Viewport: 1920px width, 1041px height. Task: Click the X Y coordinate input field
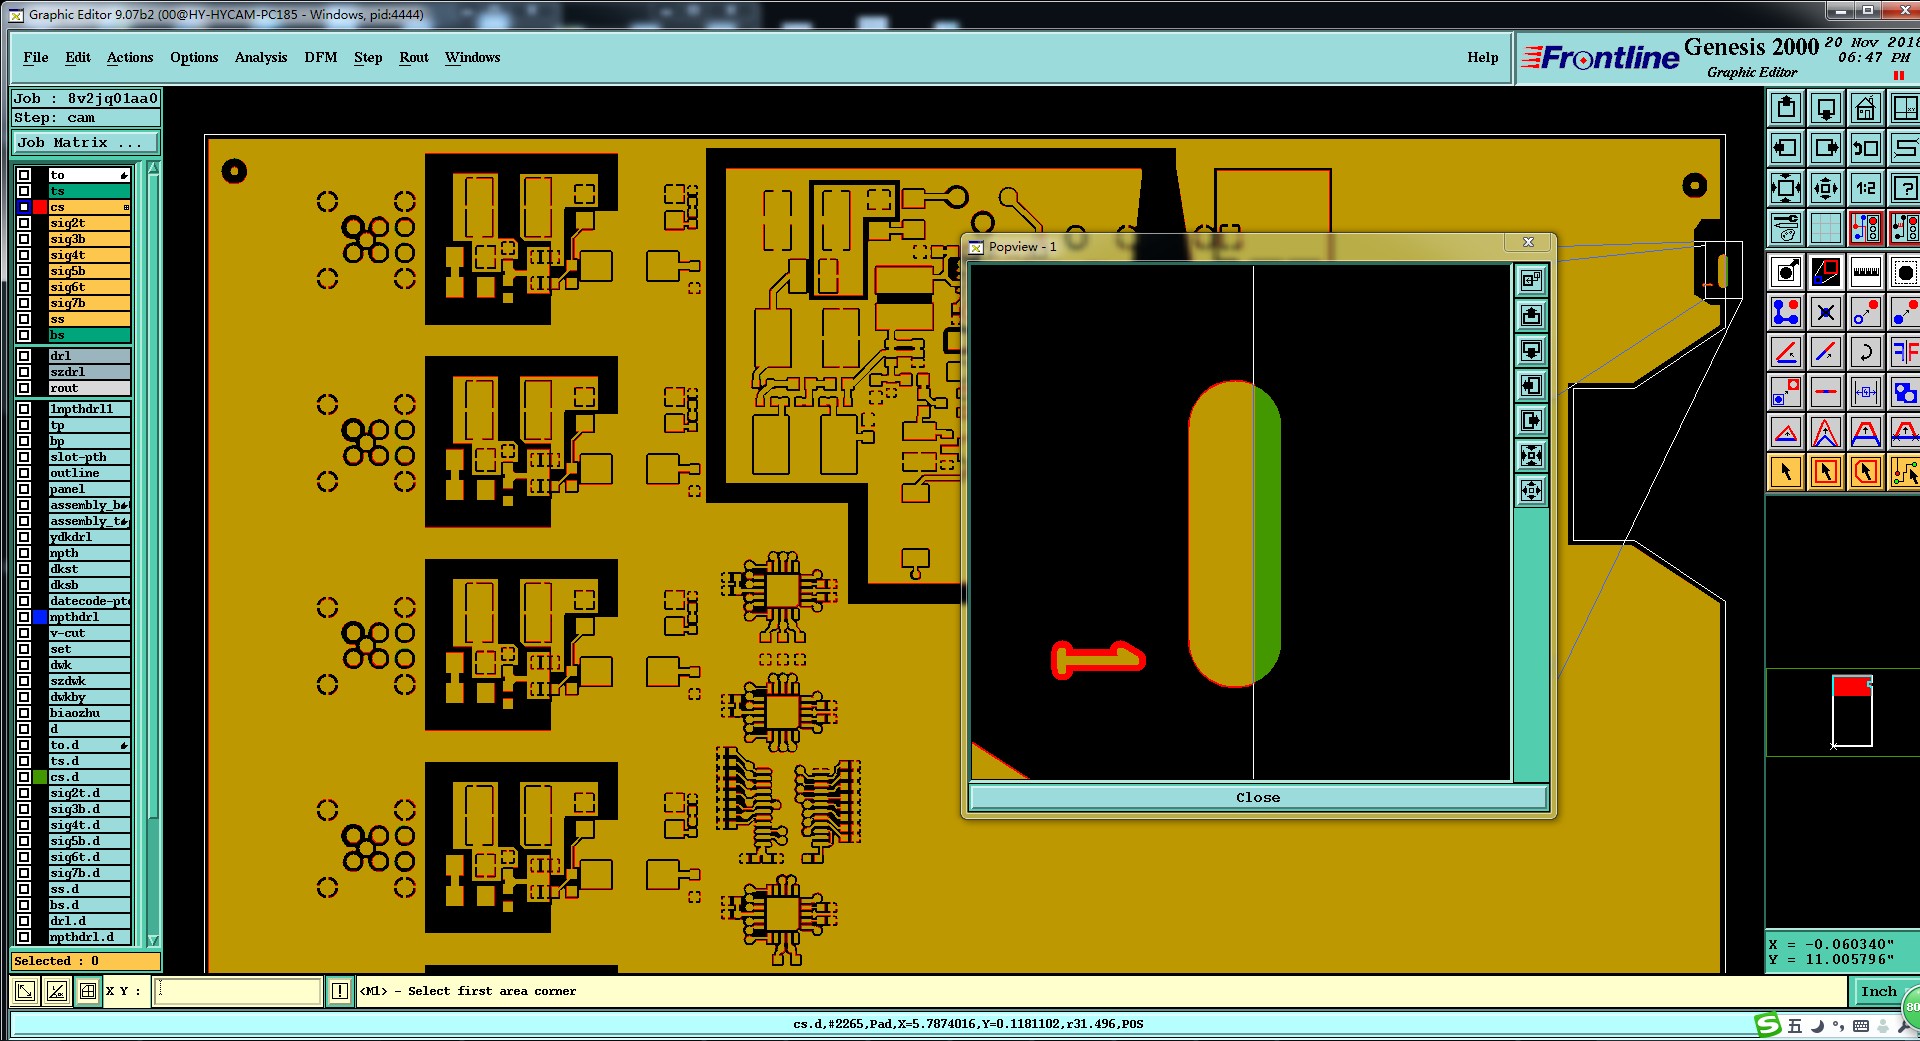(238, 991)
